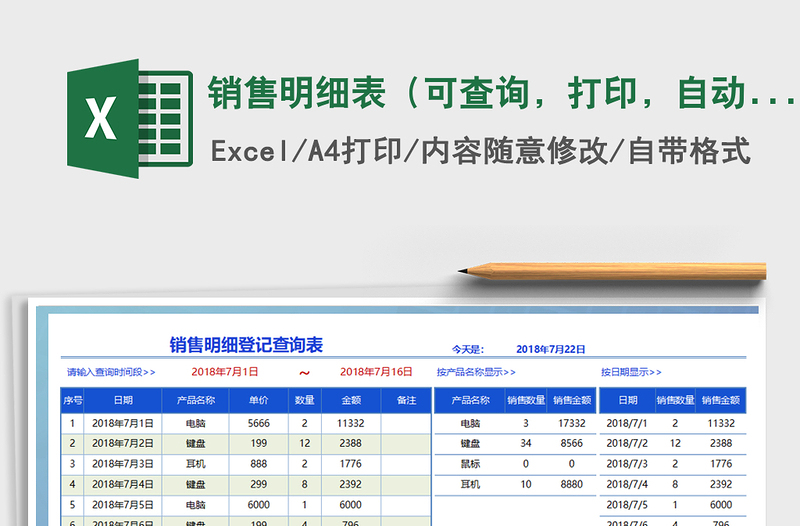Viewport: 800px width, 526px height.
Task: Select the 备注 column header
Action: point(406,400)
